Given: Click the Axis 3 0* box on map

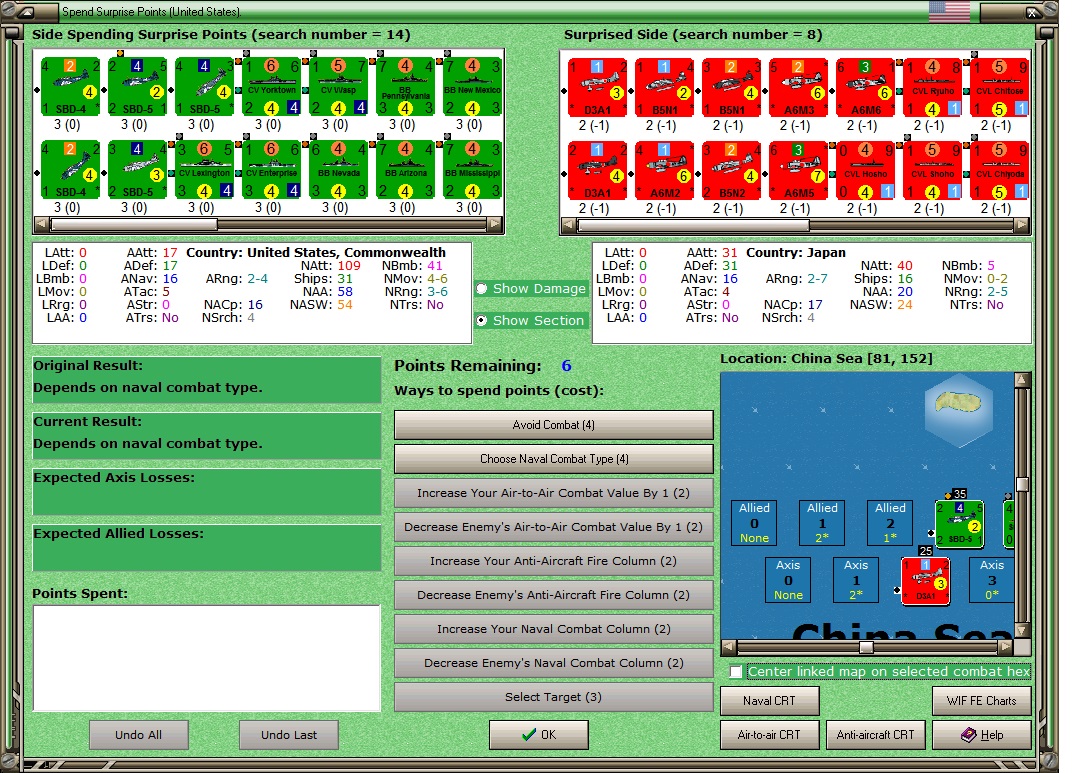Looking at the screenshot, I should tap(991, 580).
